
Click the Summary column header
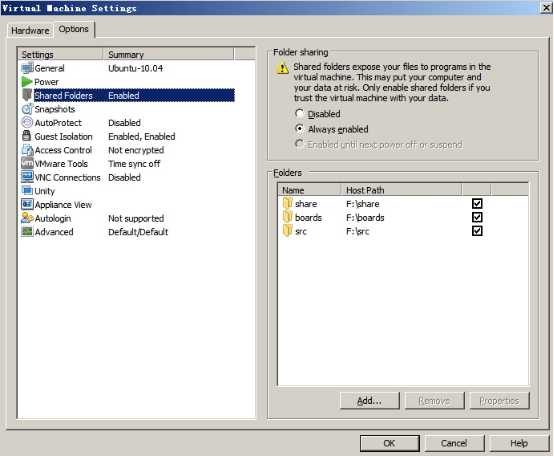click(x=168, y=54)
